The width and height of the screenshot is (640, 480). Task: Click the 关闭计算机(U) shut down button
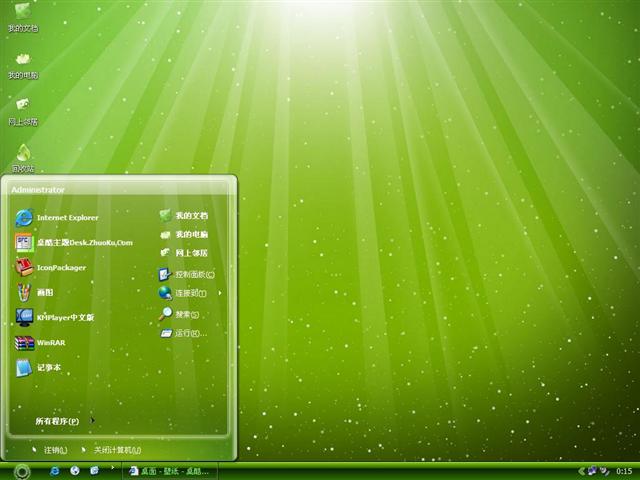[111, 450]
